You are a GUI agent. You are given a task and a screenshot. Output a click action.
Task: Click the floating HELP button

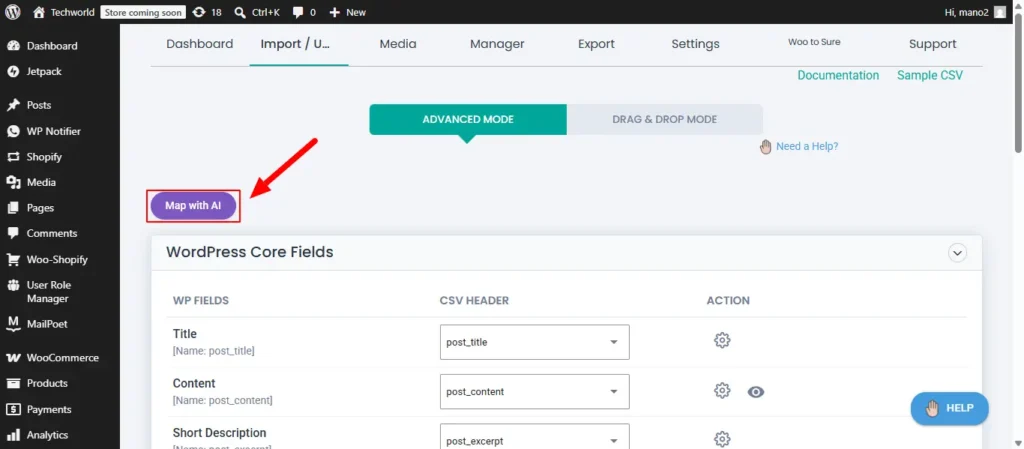(x=950, y=409)
